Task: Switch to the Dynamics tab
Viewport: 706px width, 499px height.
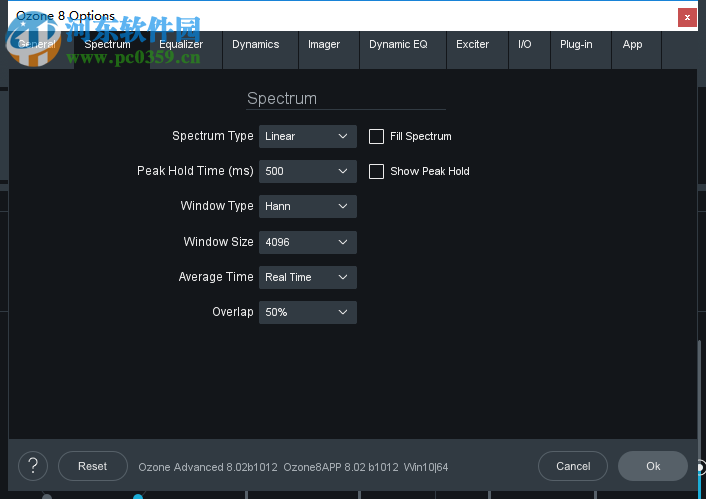Action: [x=260, y=50]
